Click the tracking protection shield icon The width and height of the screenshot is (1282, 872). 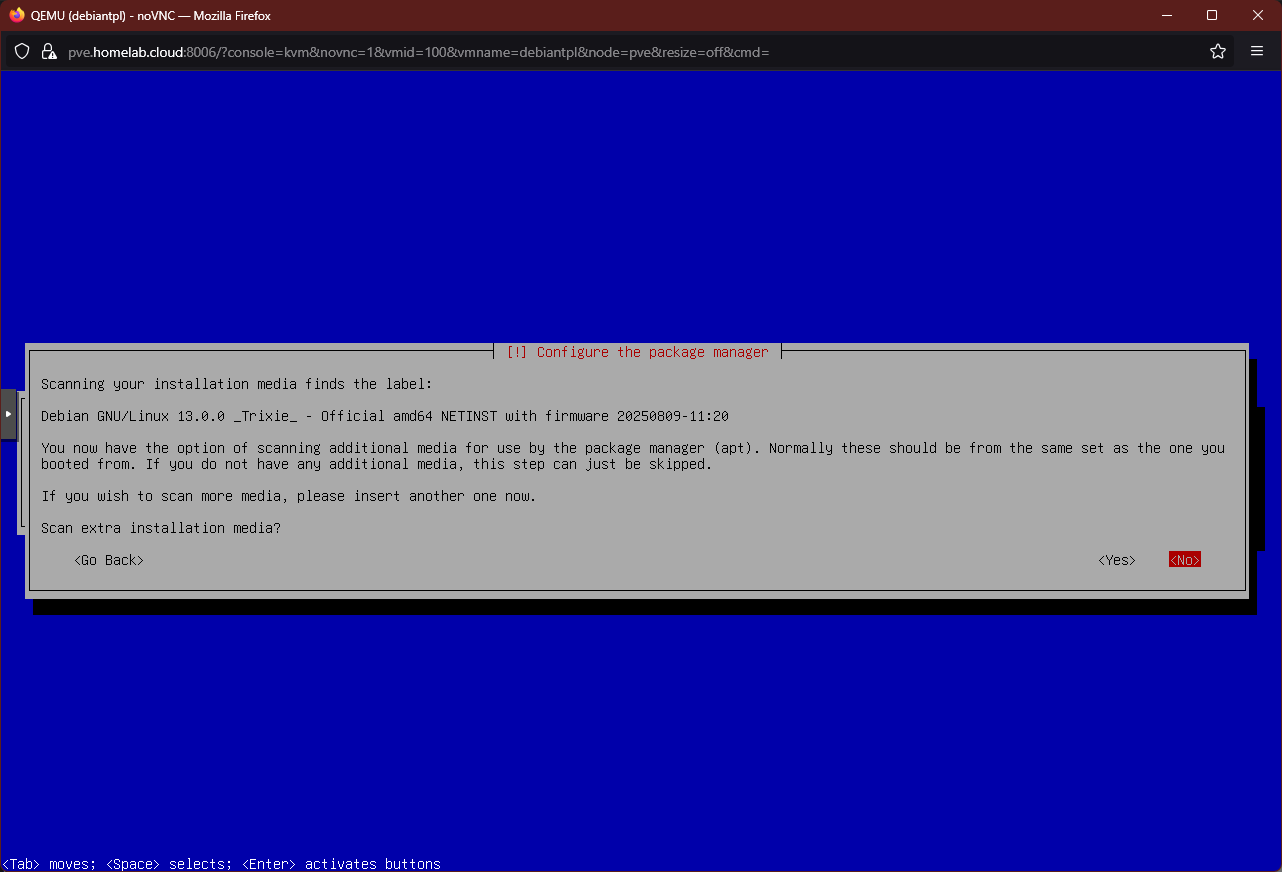pyautogui.click(x=21, y=51)
